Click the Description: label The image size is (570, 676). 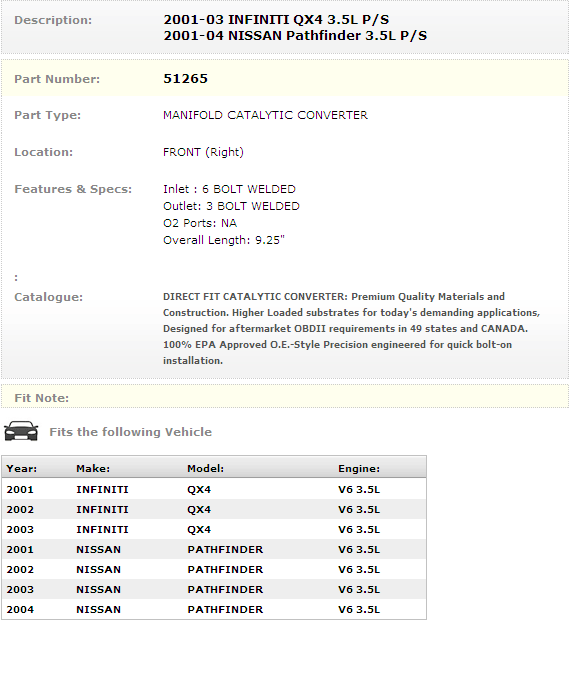[53, 20]
